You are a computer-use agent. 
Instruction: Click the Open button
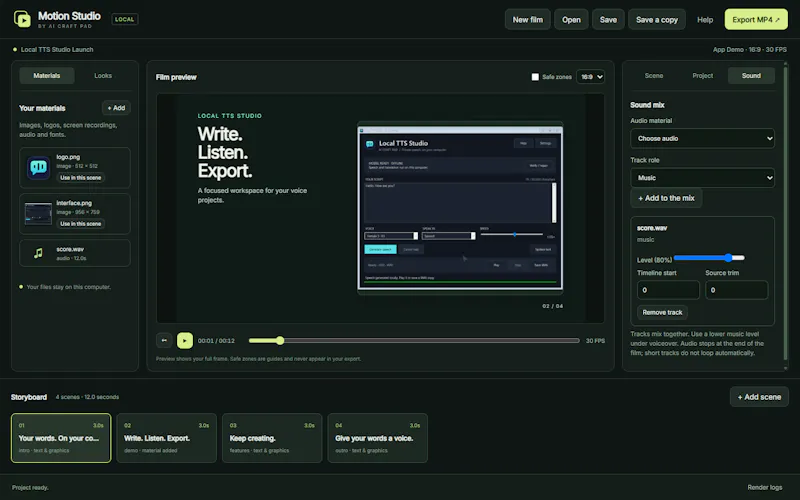pyautogui.click(x=571, y=19)
